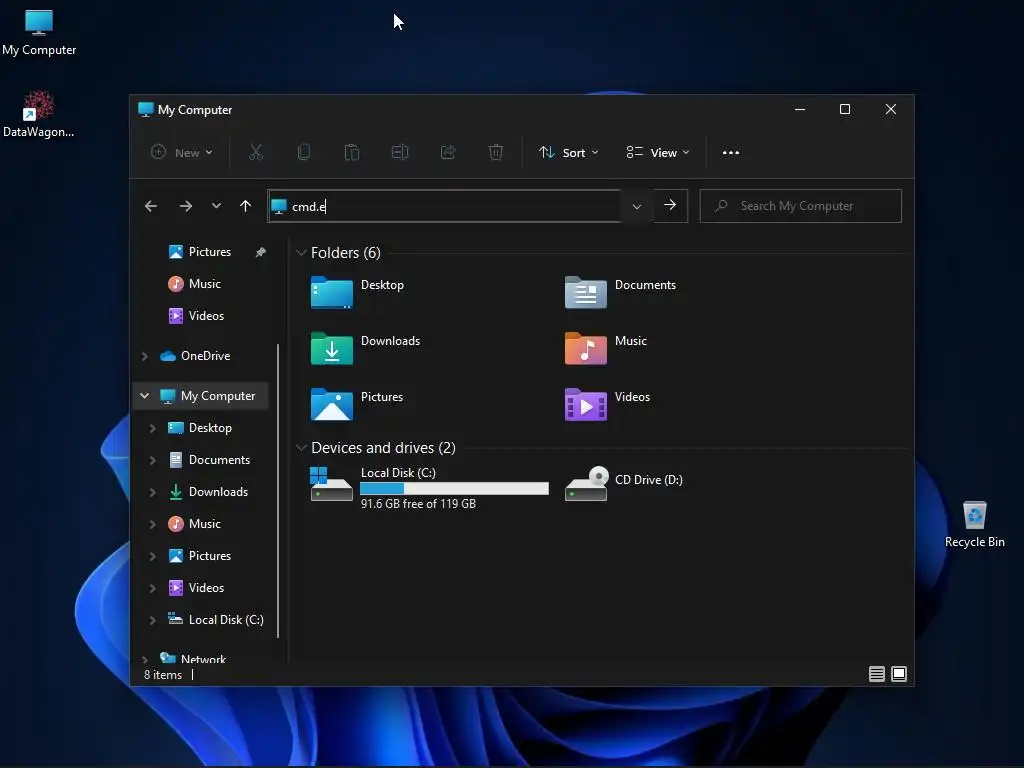Select Documents under My Computer tree
Viewport: 1024px width, 768px height.
coord(209,460)
